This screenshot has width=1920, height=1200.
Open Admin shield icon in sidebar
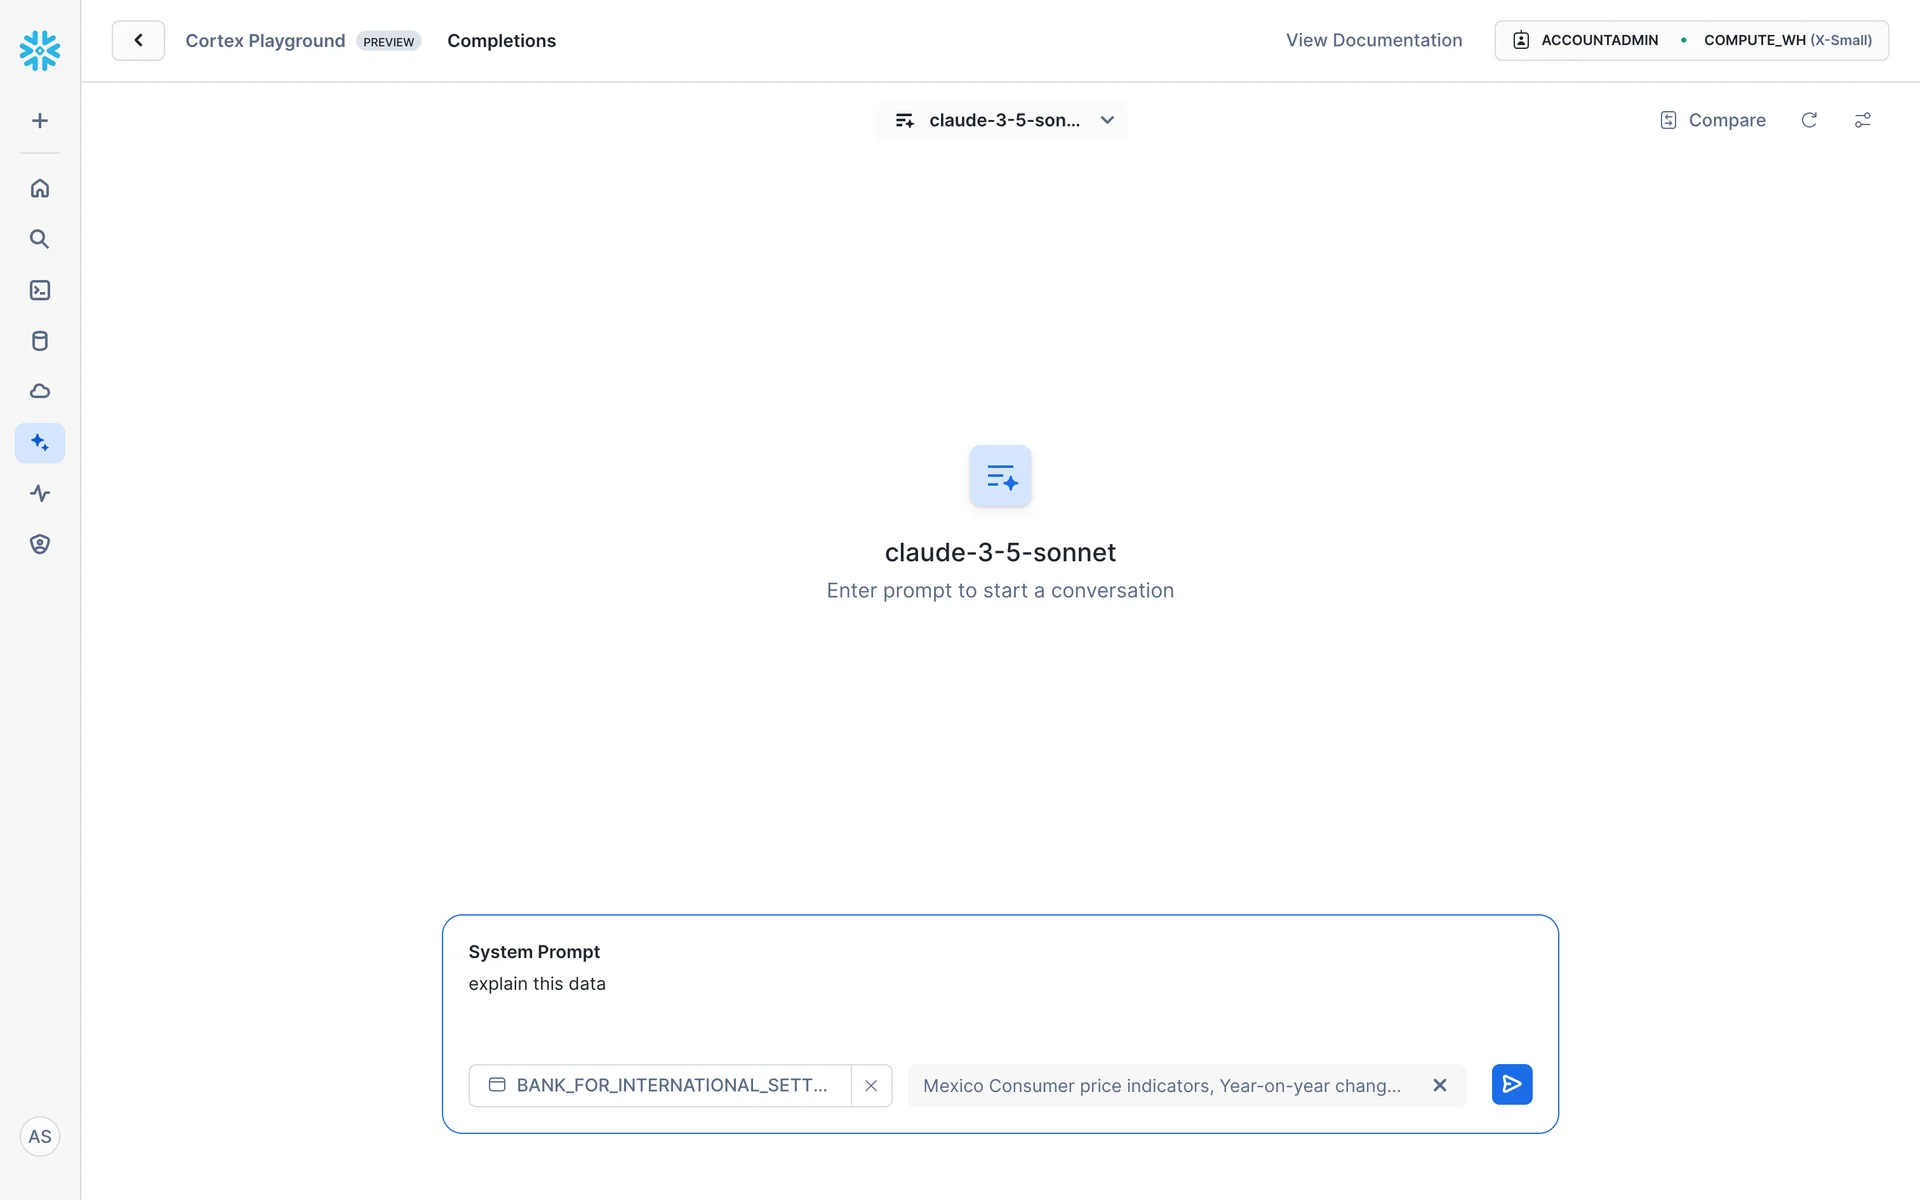click(x=40, y=544)
